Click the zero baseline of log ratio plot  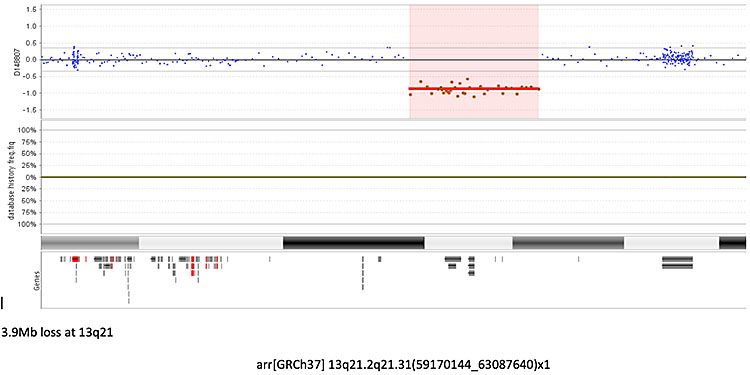point(393,59)
